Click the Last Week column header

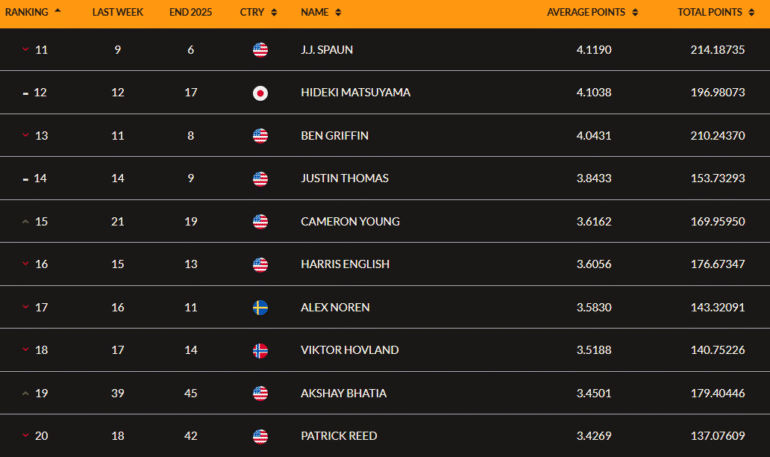118,12
